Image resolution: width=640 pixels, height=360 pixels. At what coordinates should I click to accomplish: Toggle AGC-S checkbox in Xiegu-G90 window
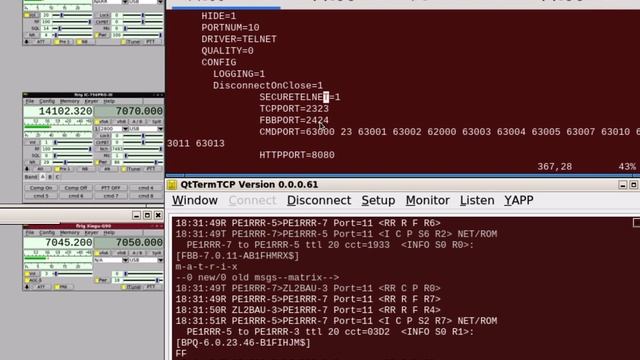click(x=33, y=280)
